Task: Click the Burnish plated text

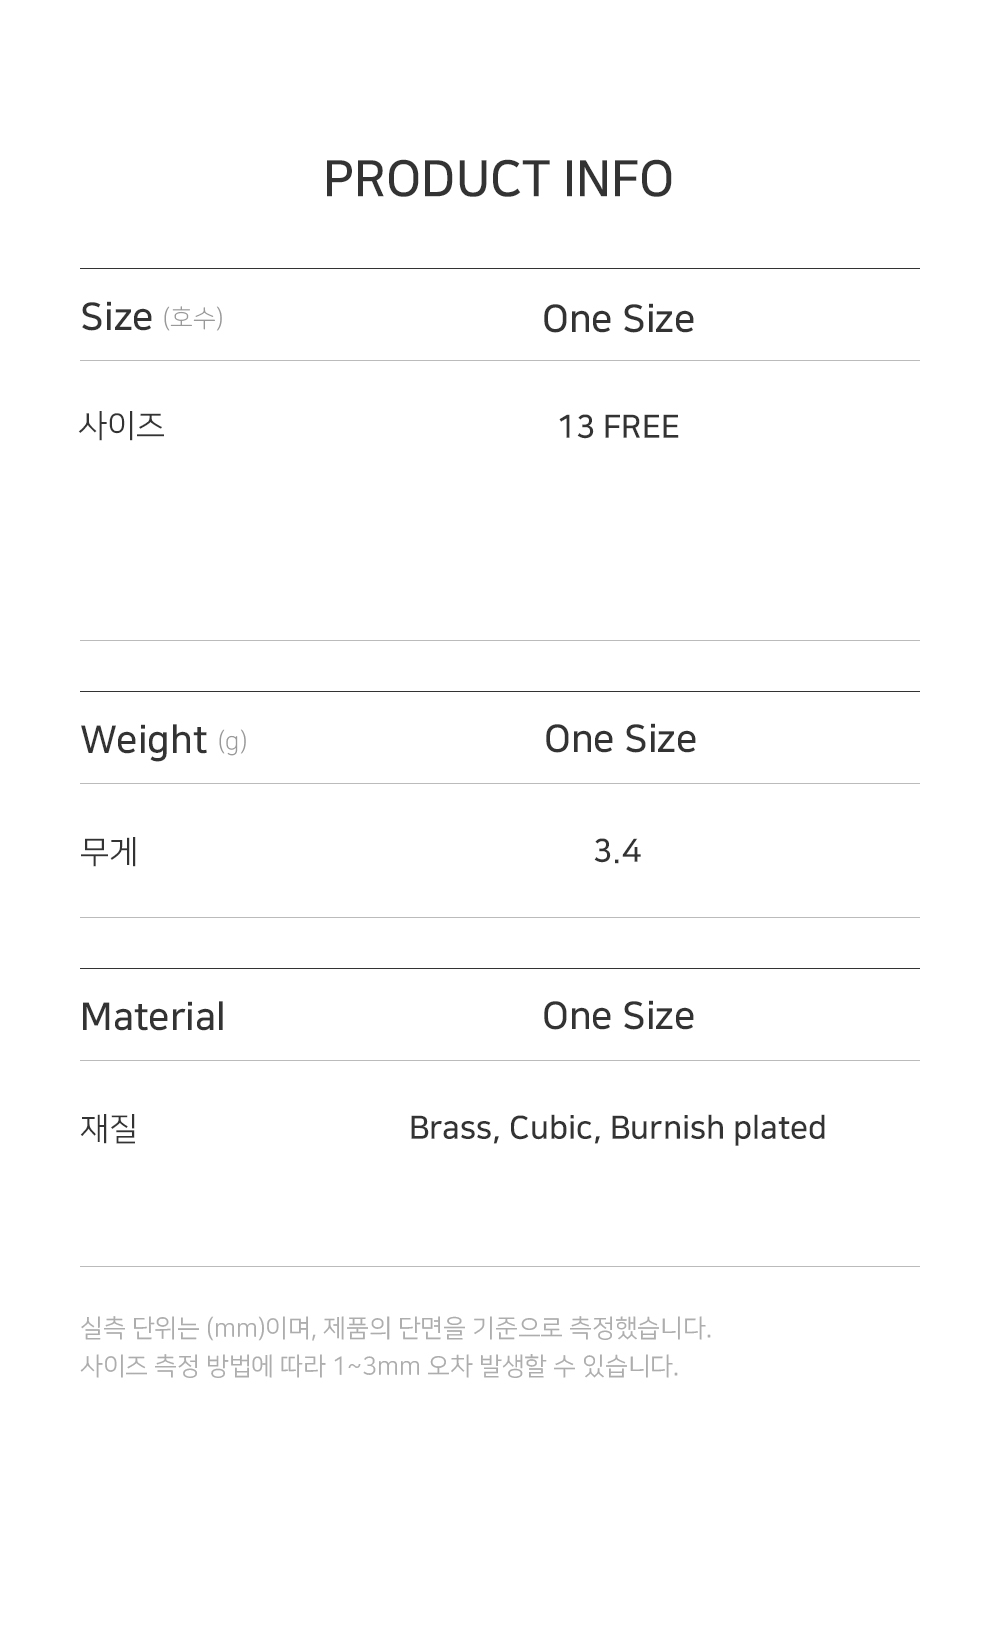Action: coord(717,1128)
